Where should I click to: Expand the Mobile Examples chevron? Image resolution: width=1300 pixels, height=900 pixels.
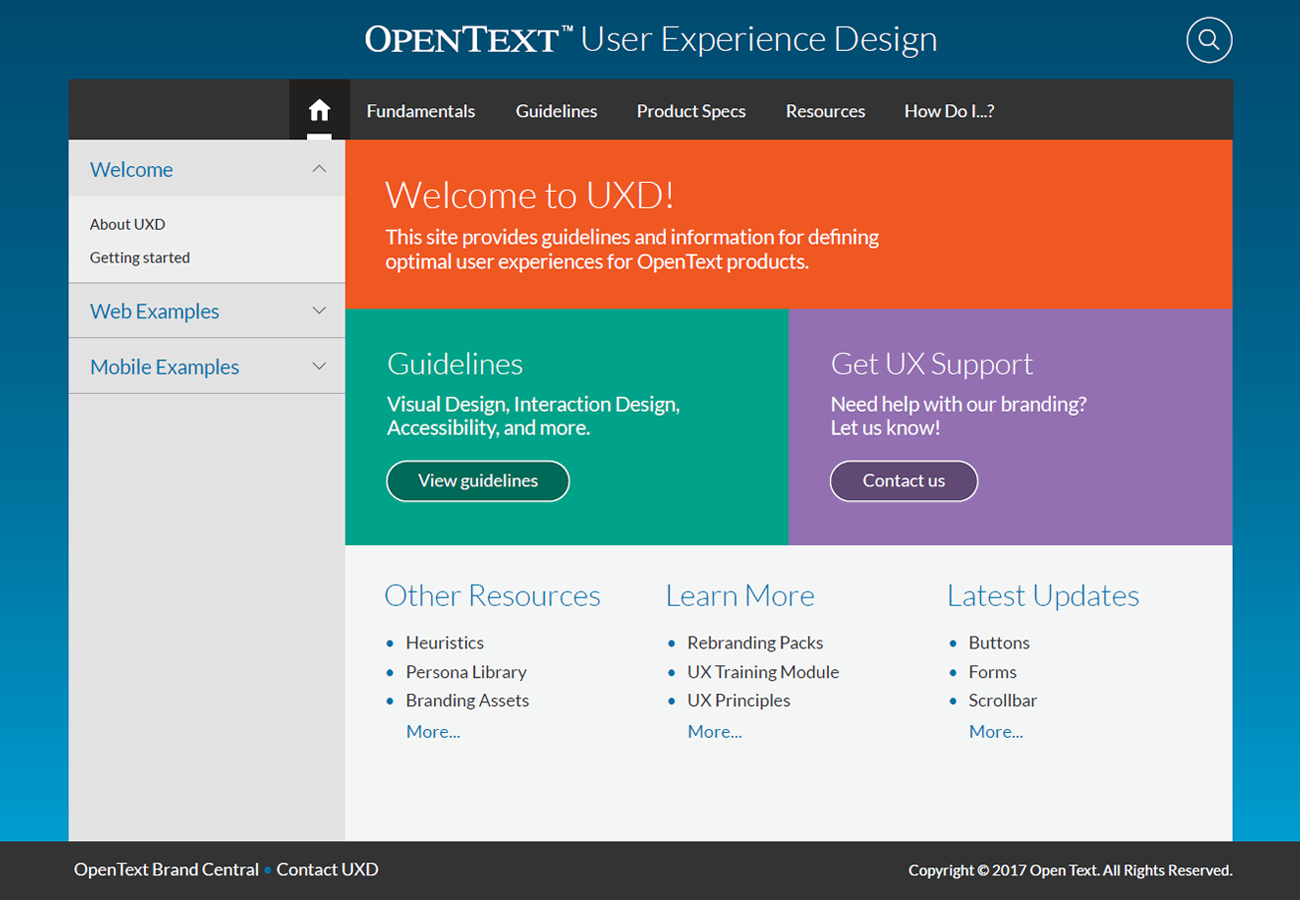(x=319, y=367)
